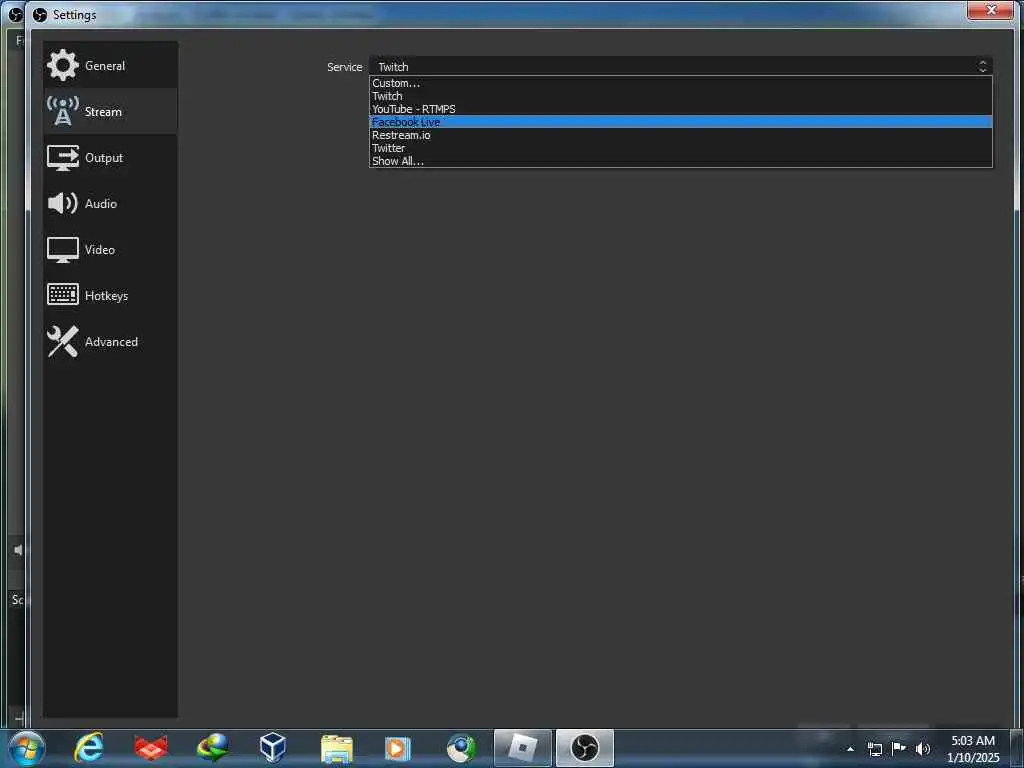Open the General settings gear icon
The width and height of the screenshot is (1024, 768).
(63, 65)
